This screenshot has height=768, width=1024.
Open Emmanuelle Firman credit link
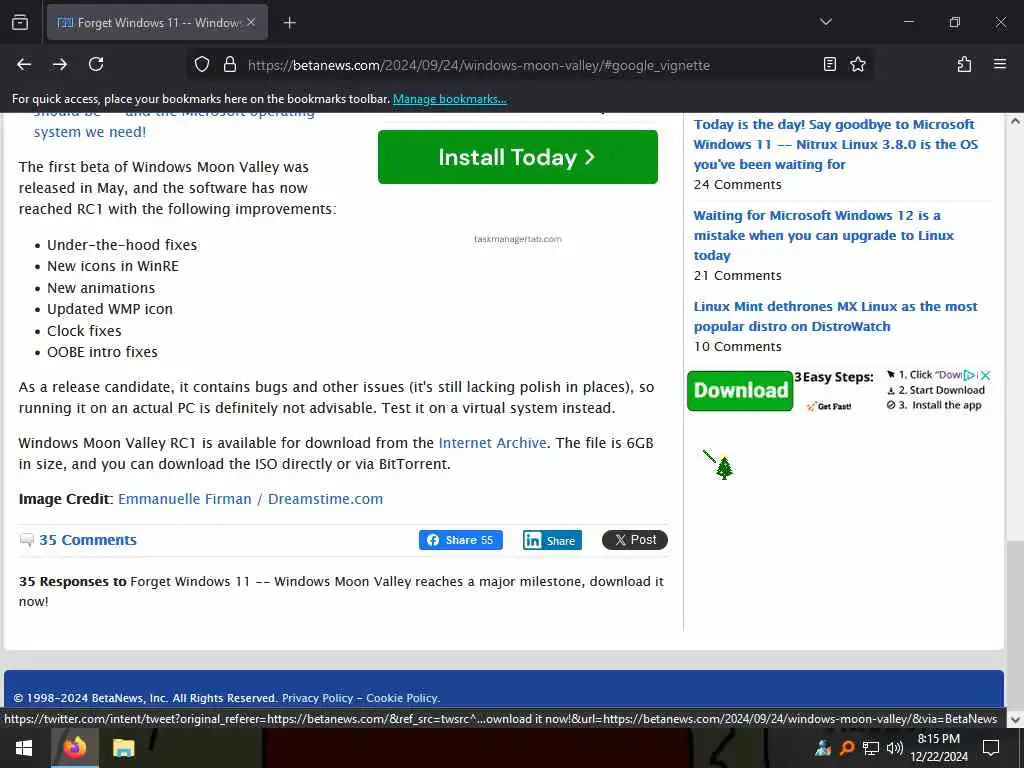[184, 499]
